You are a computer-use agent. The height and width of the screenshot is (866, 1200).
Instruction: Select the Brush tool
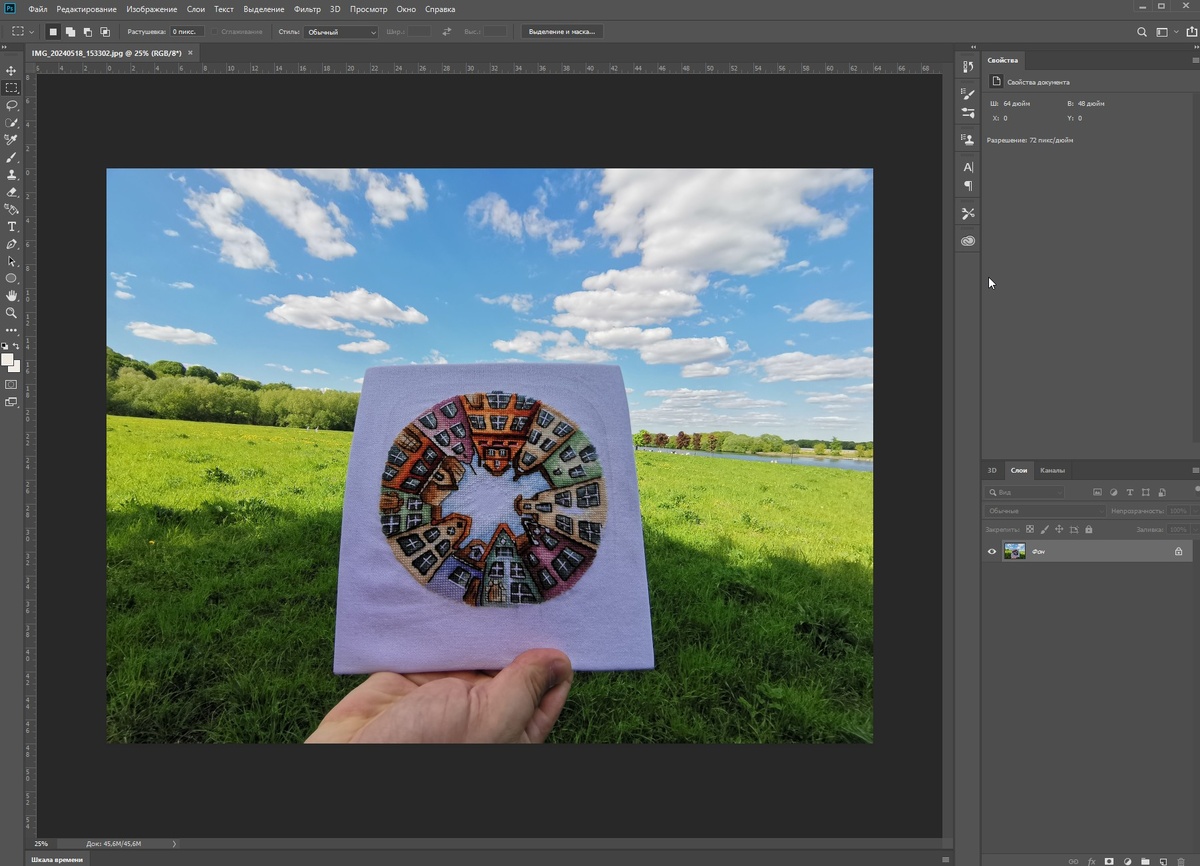pyautogui.click(x=11, y=157)
